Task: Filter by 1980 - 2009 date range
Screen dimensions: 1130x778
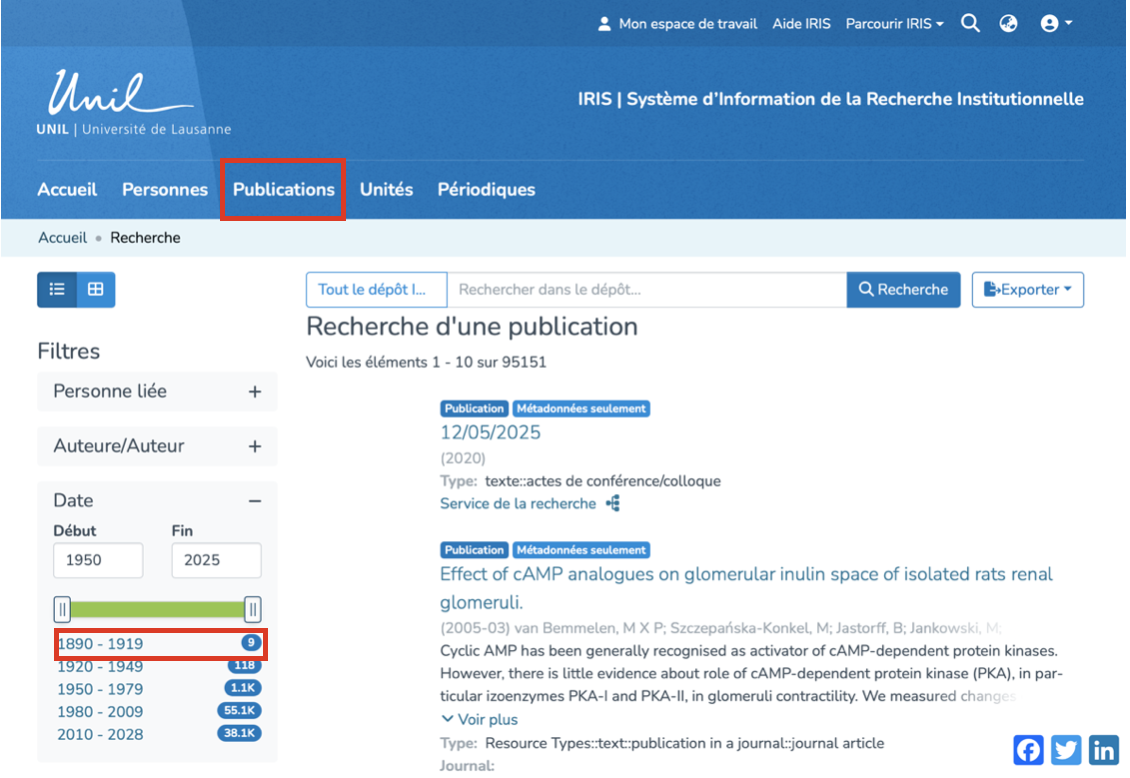Action: pos(100,711)
